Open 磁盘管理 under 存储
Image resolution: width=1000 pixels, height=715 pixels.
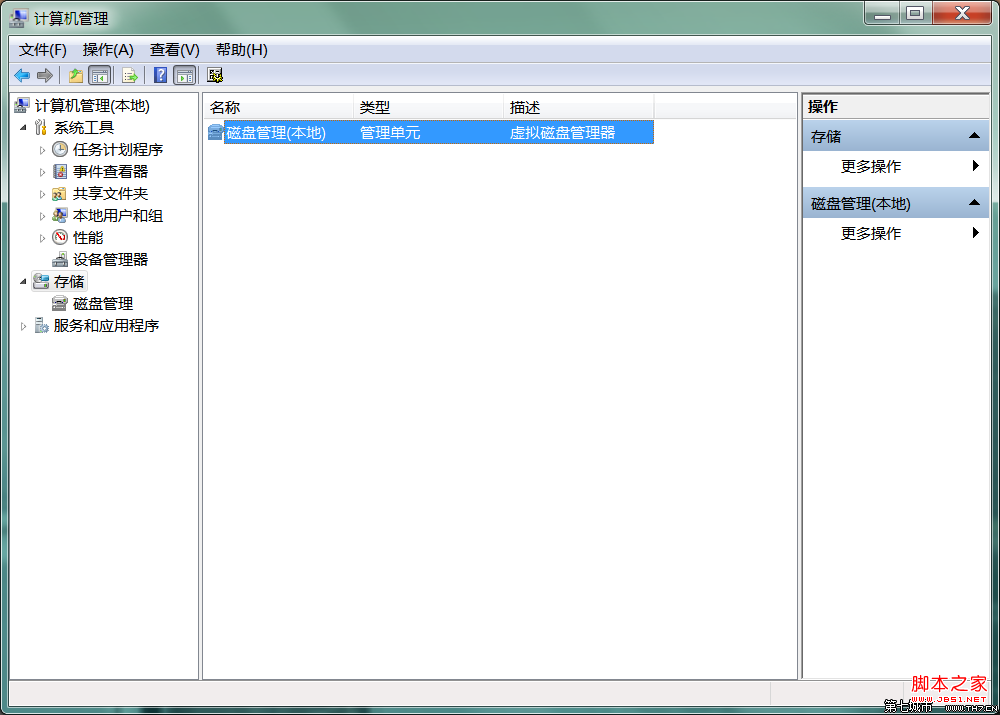(102, 303)
